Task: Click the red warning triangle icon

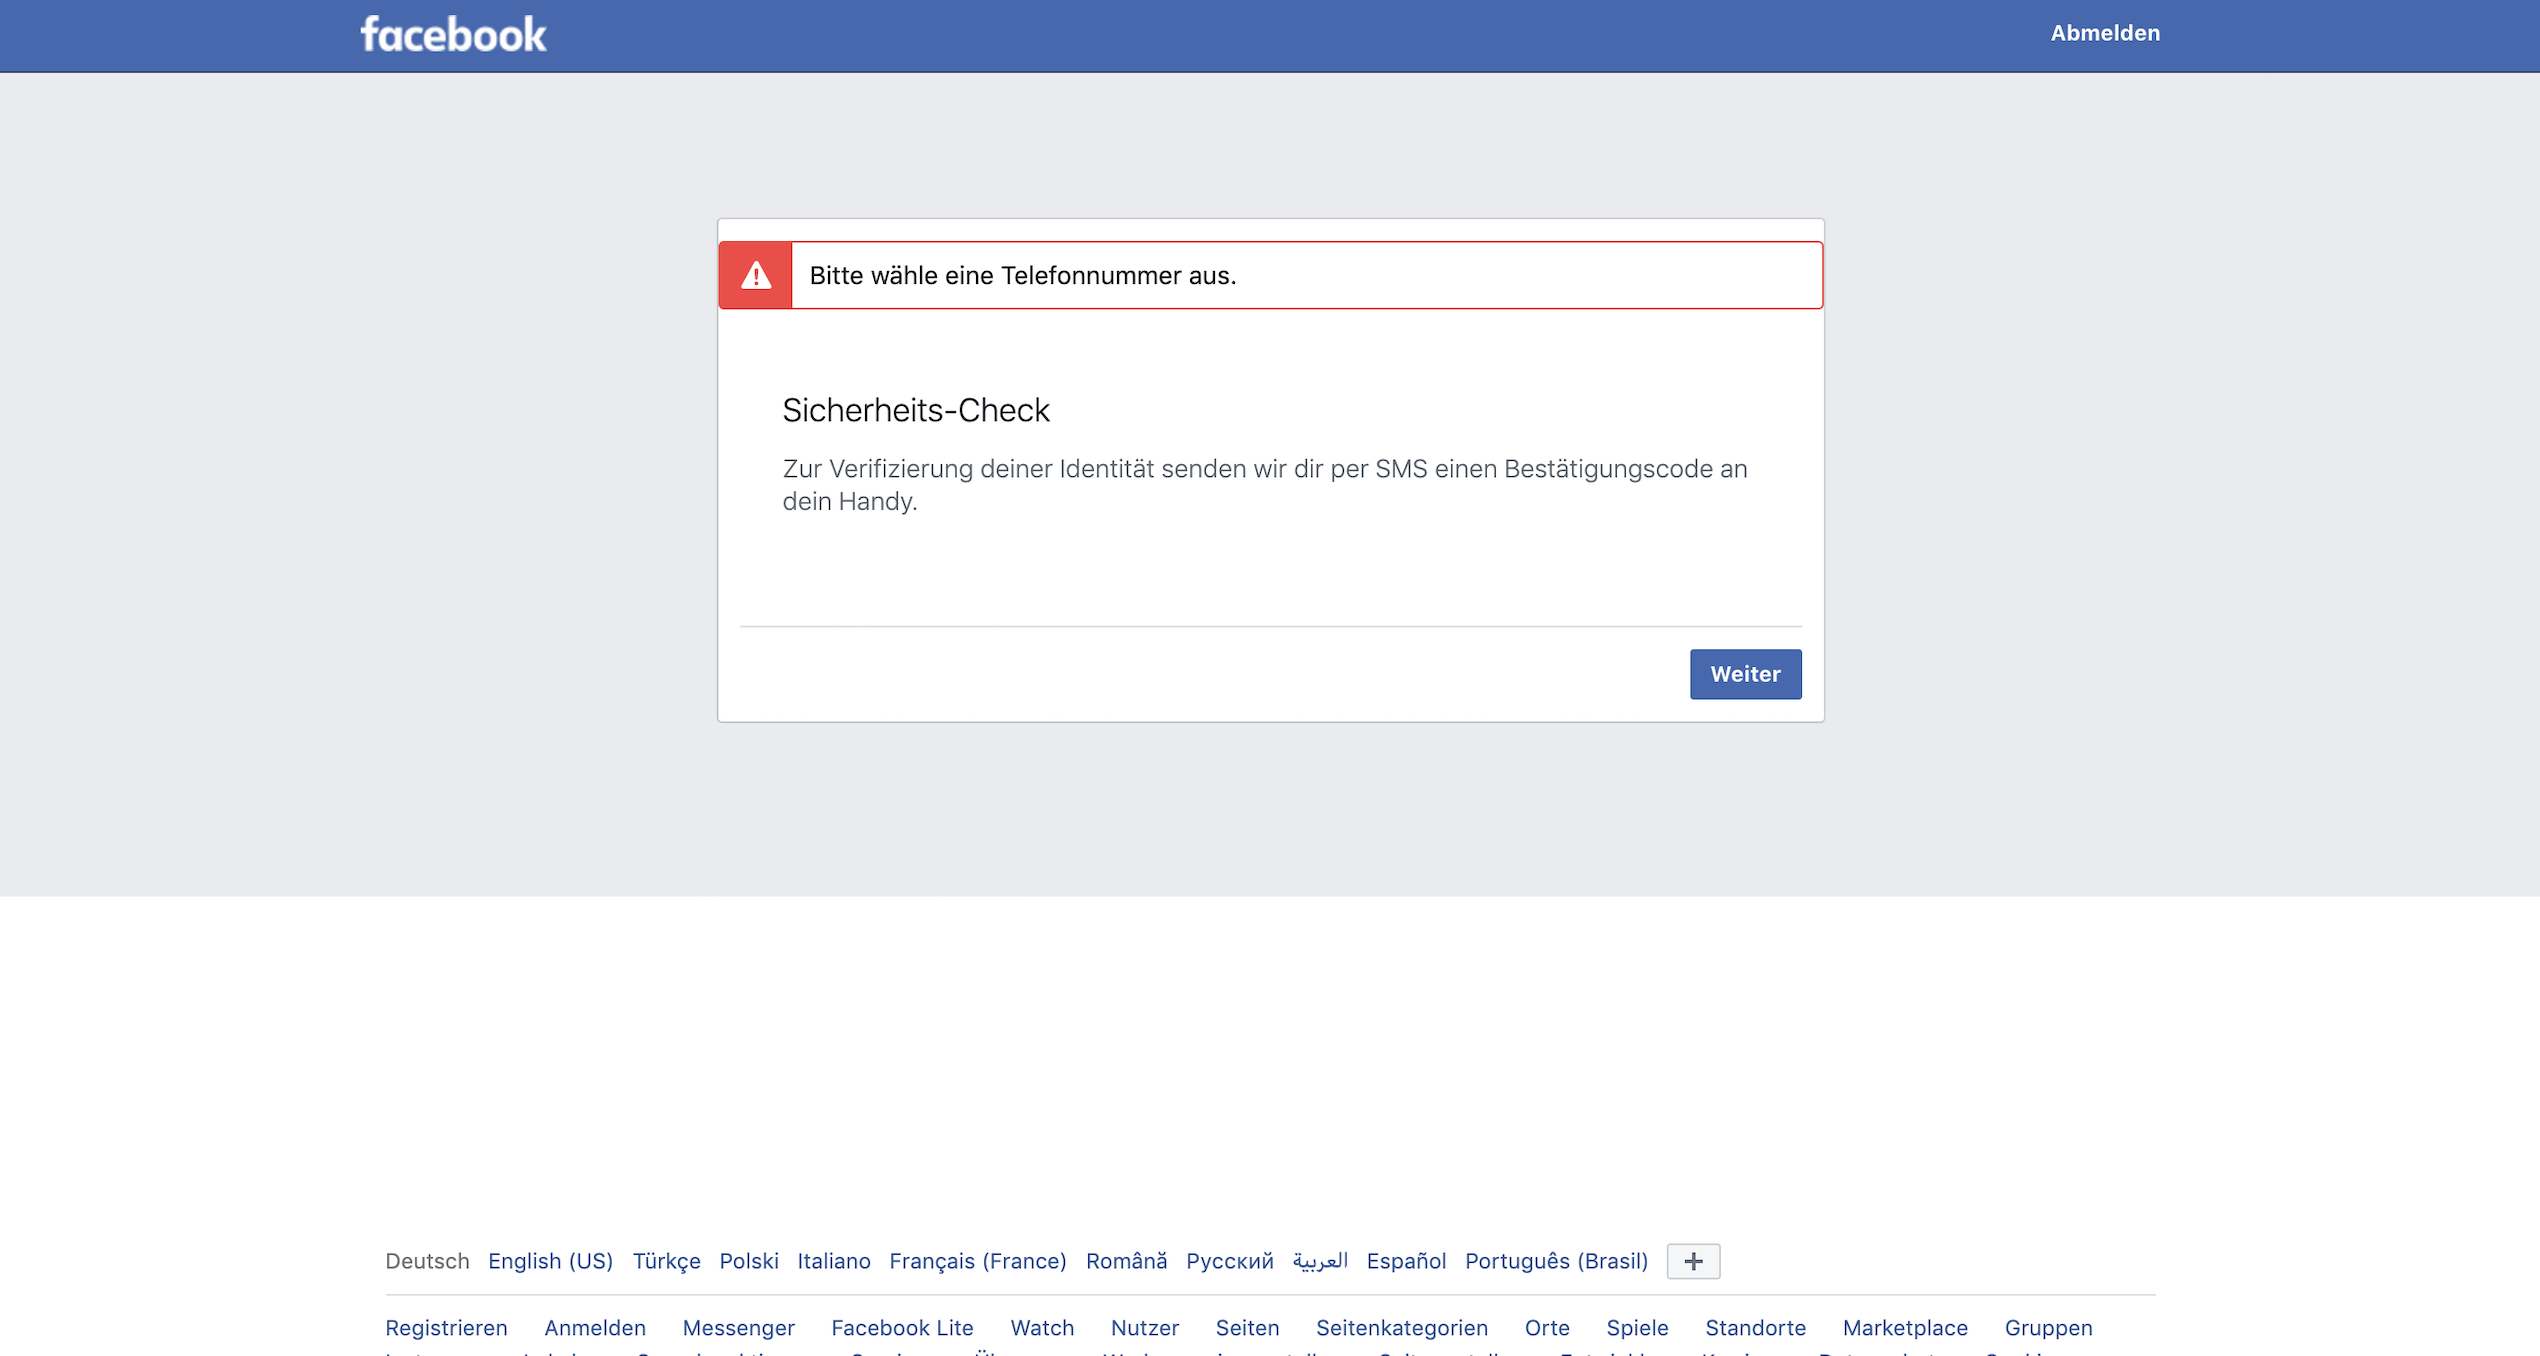Action: (756, 275)
